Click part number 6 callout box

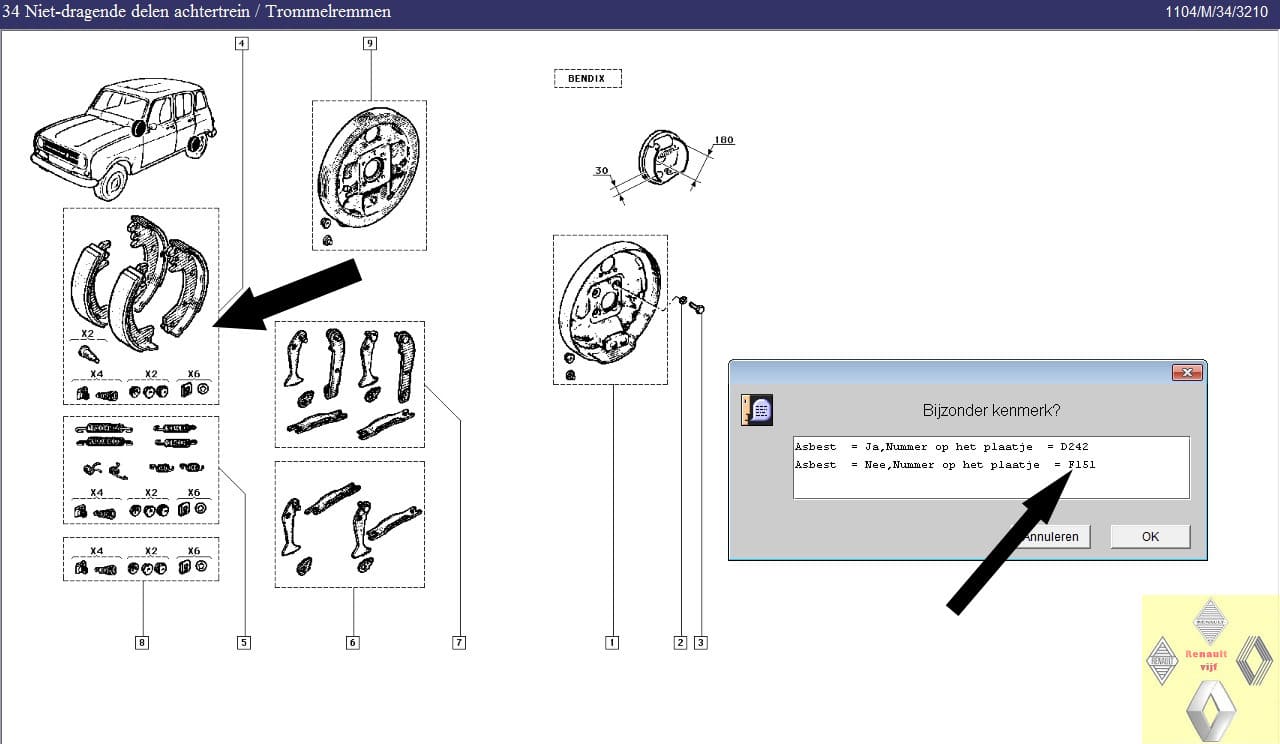[x=352, y=643]
